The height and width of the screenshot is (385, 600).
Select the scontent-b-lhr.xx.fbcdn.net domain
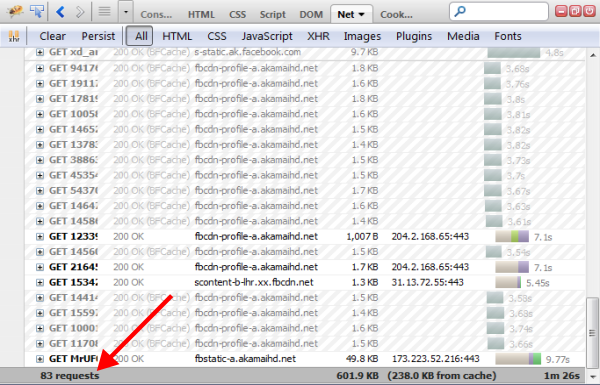pos(254,282)
